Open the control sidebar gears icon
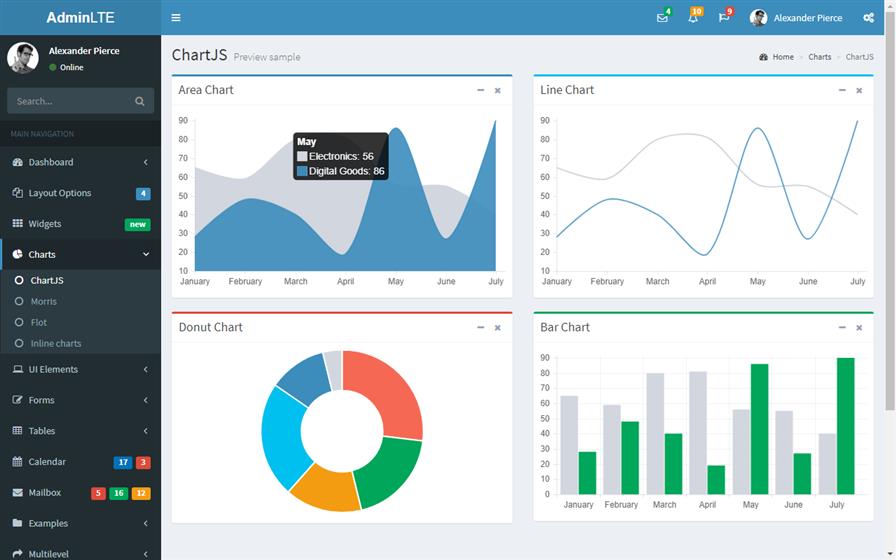Viewport: 896px width, 560px height. pyautogui.click(x=868, y=18)
